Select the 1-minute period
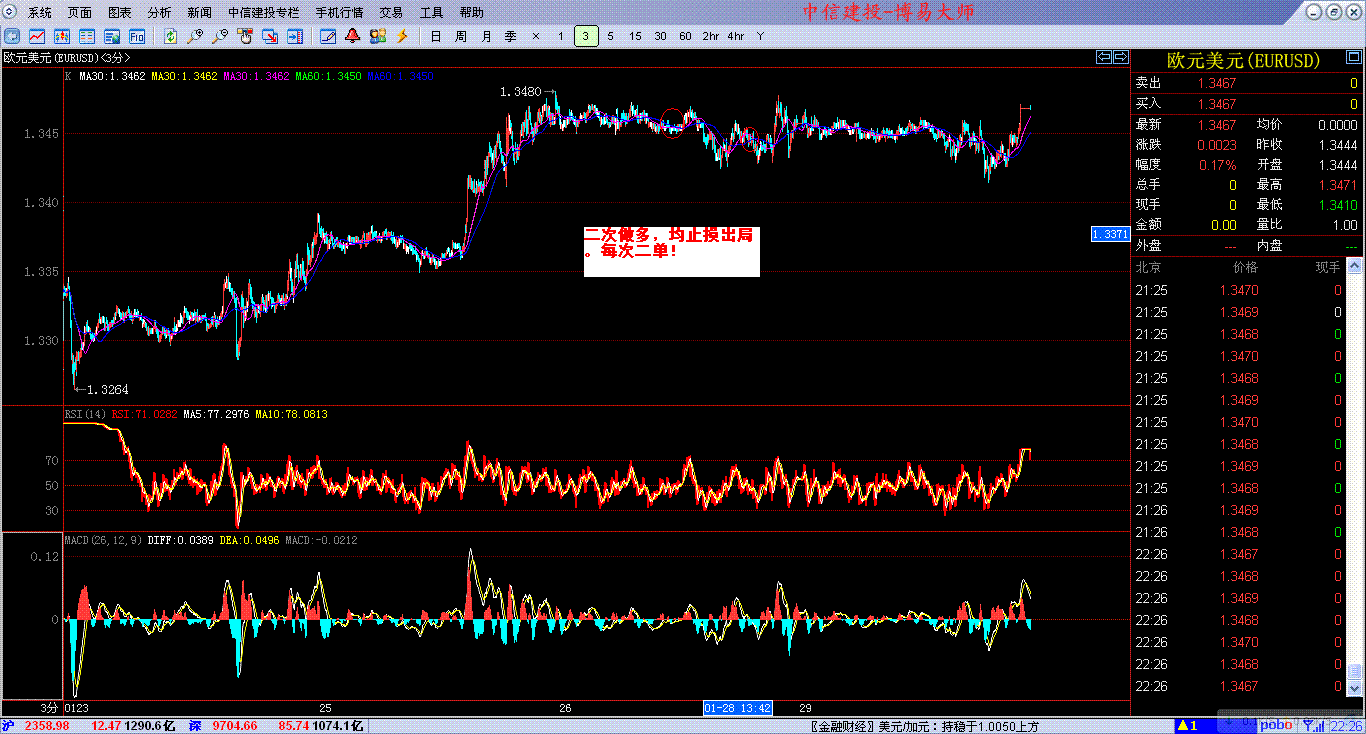 [561, 36]
